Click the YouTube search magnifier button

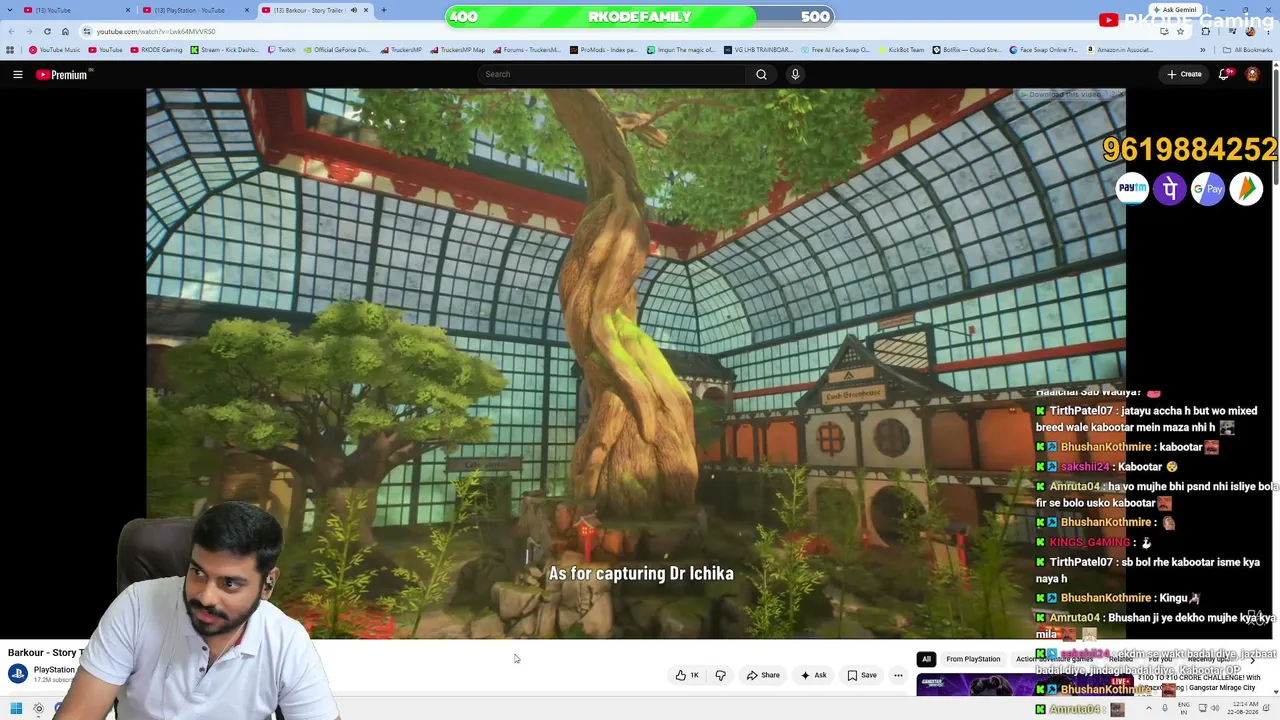pyautogui.click(x=761, y=74)
